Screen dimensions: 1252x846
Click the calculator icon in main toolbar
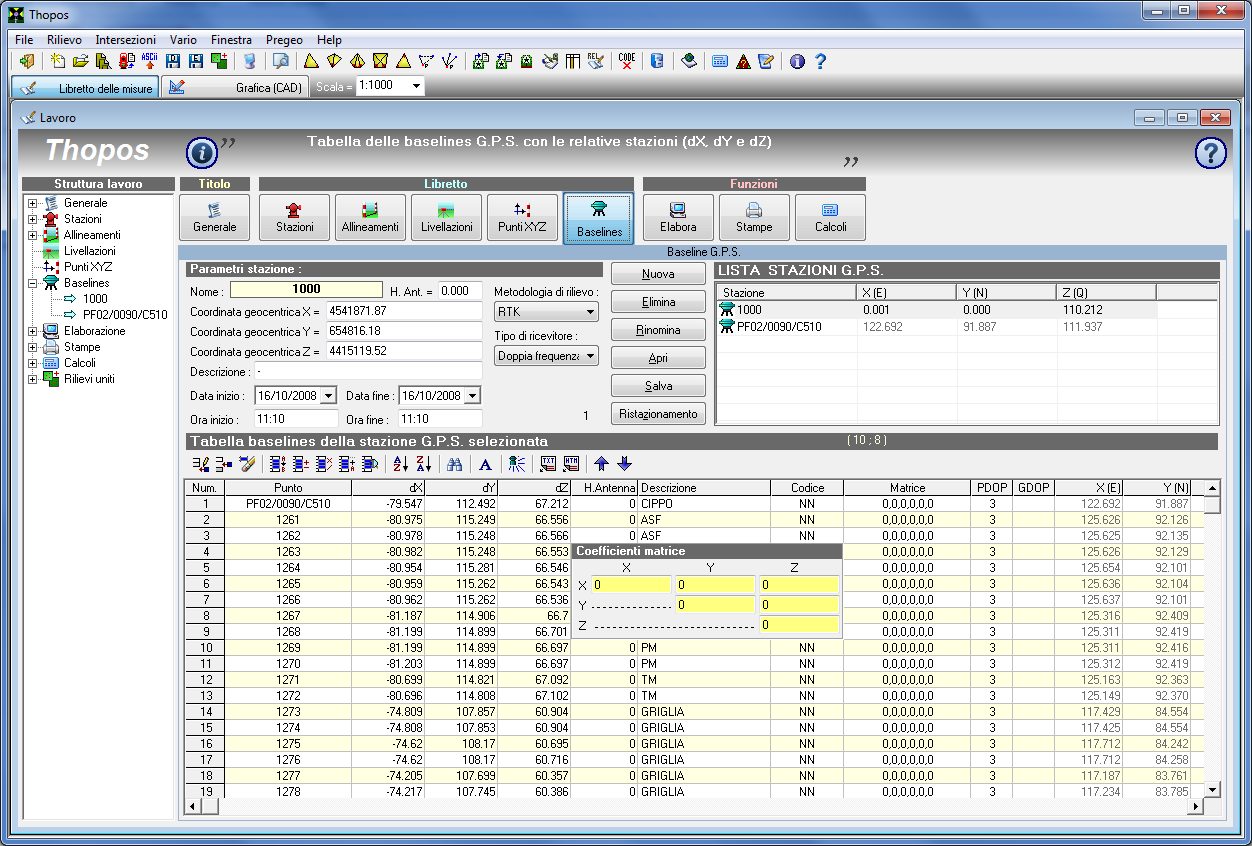coord(719,61)
